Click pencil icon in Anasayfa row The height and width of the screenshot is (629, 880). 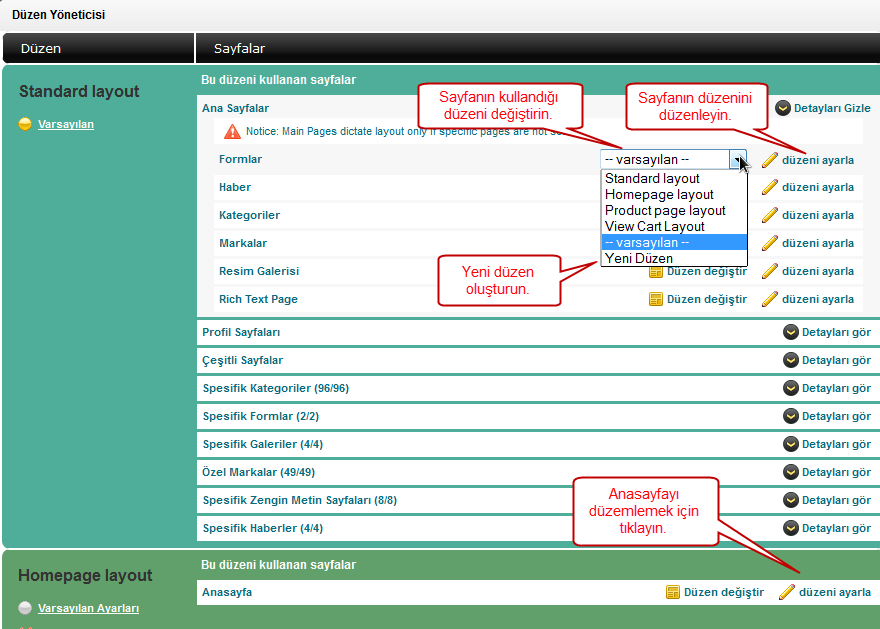pos(786,592)
